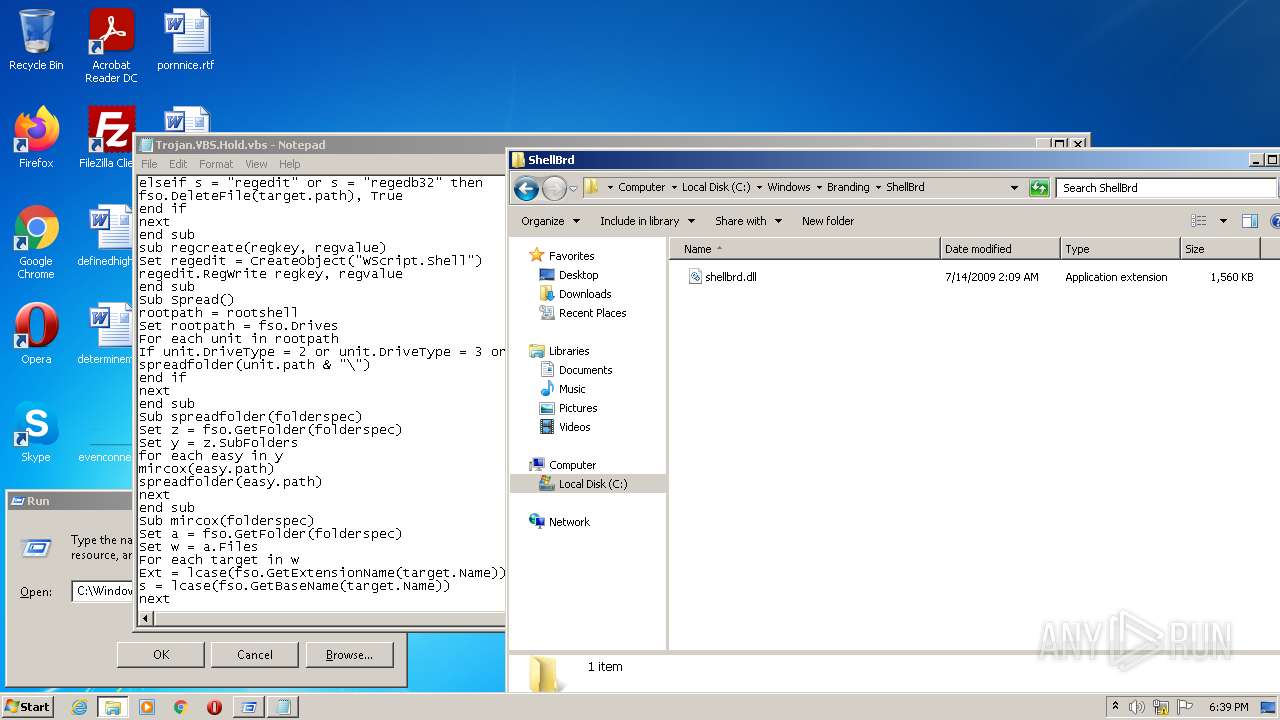
Task: Open pornnice.rtf desktop file
Action: [186, 40]
